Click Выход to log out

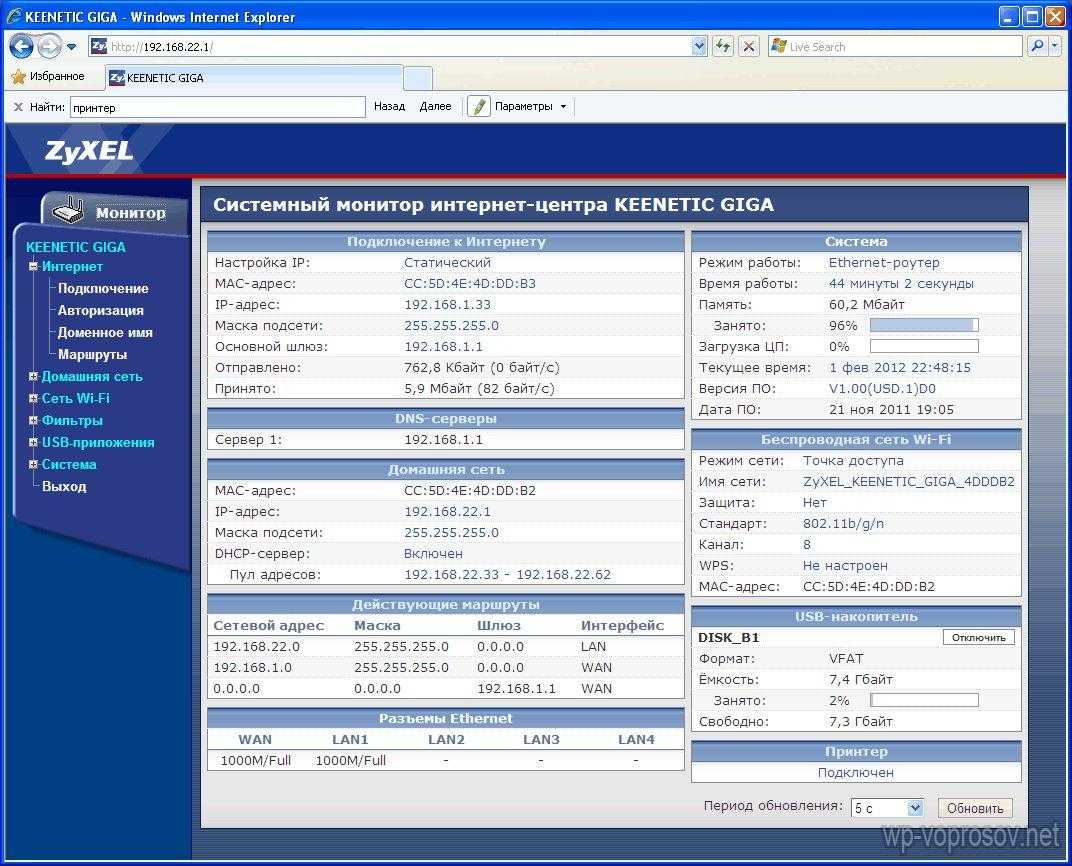64,487
